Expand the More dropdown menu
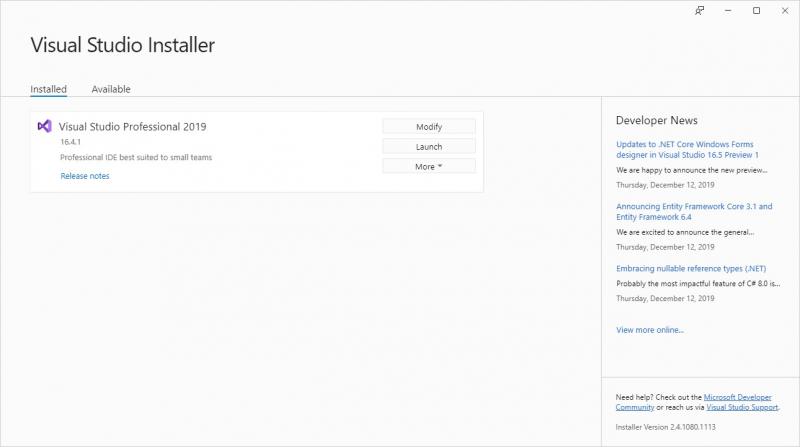The image size is (800, 447). pyautogui.click(x=429, y=166)
